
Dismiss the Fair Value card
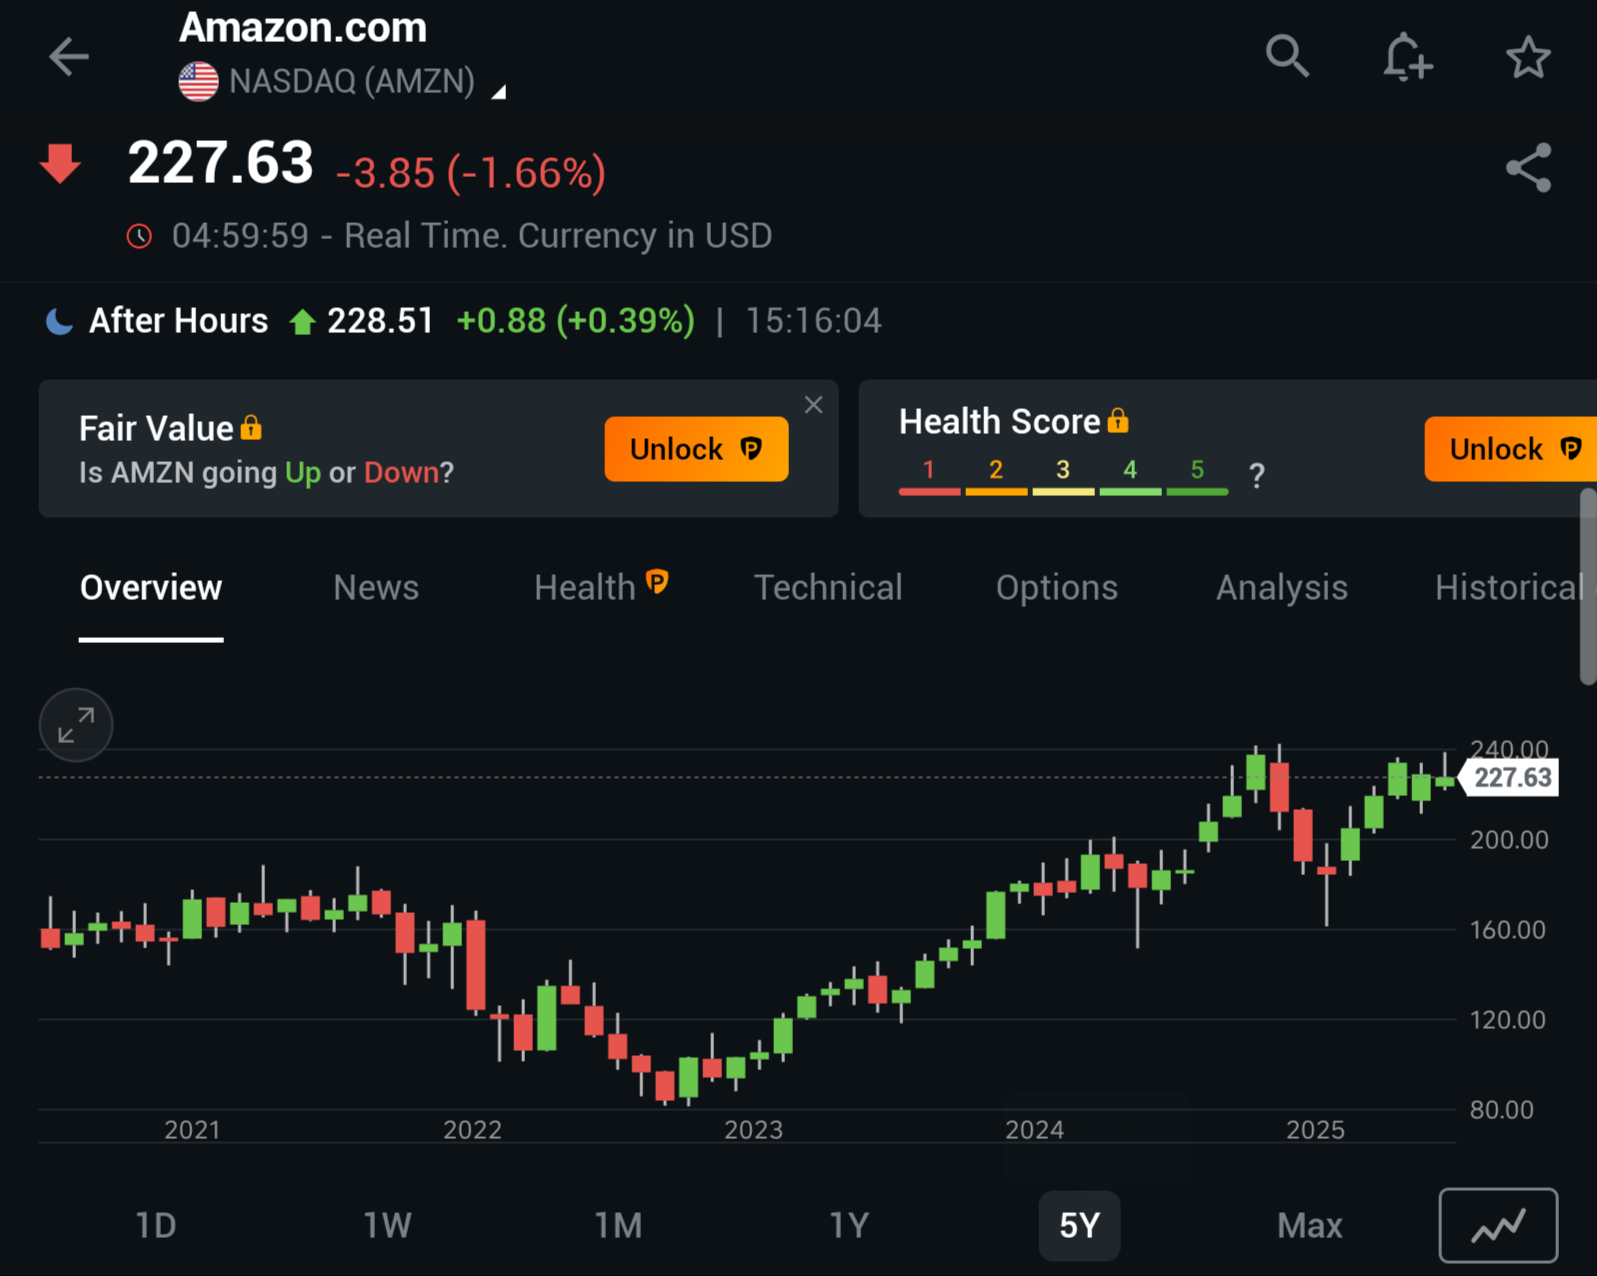point(813,404)
